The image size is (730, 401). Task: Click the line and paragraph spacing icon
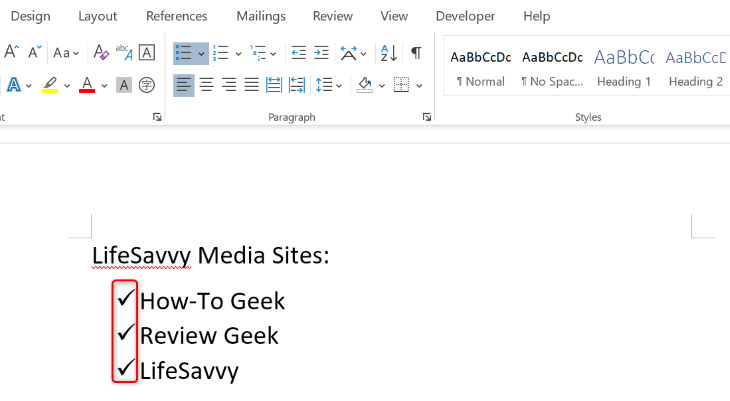[x=324, y=85]
